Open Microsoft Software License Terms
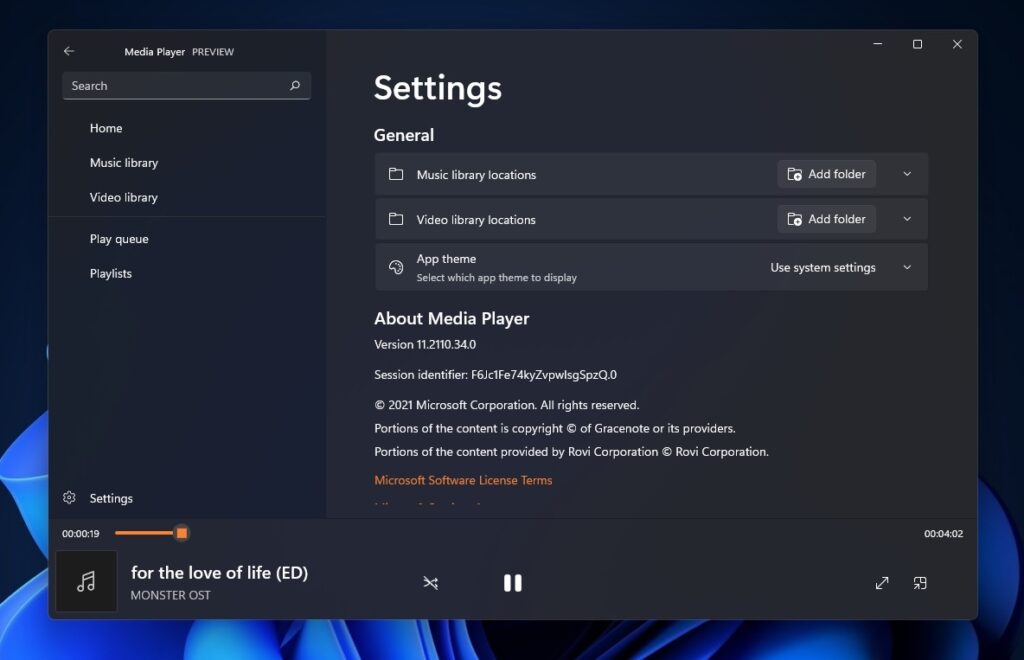Image resolution: width=1024 pixels, height=660 pixels. pyautogui.click(x=463, y=479)
